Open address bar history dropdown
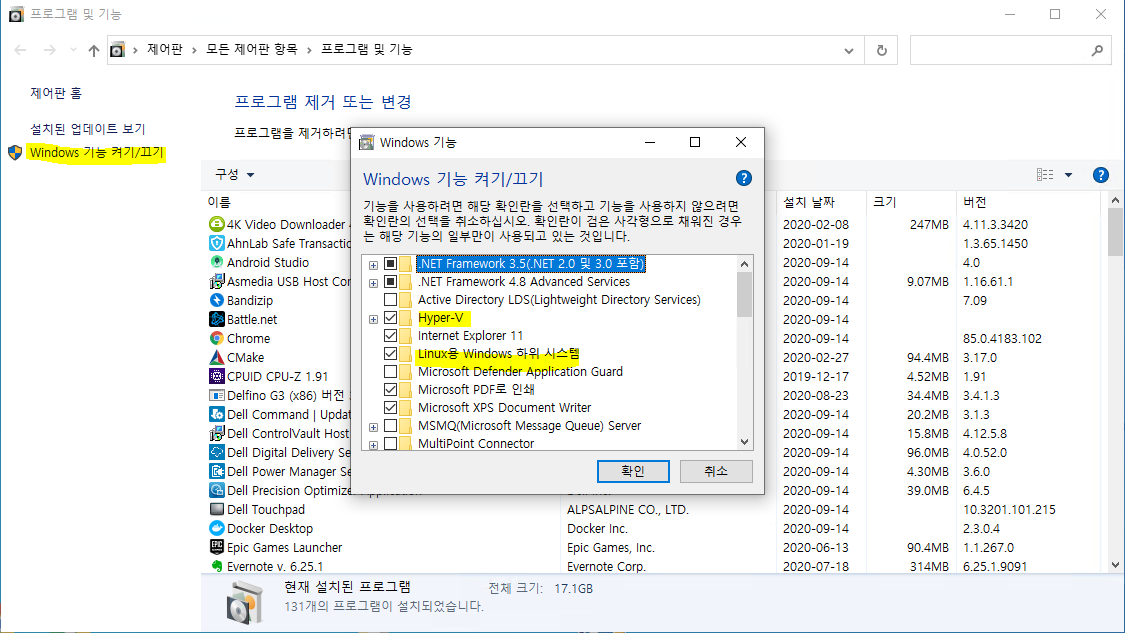Viewport: 1125px width, 633px height. tap(849, 50)
